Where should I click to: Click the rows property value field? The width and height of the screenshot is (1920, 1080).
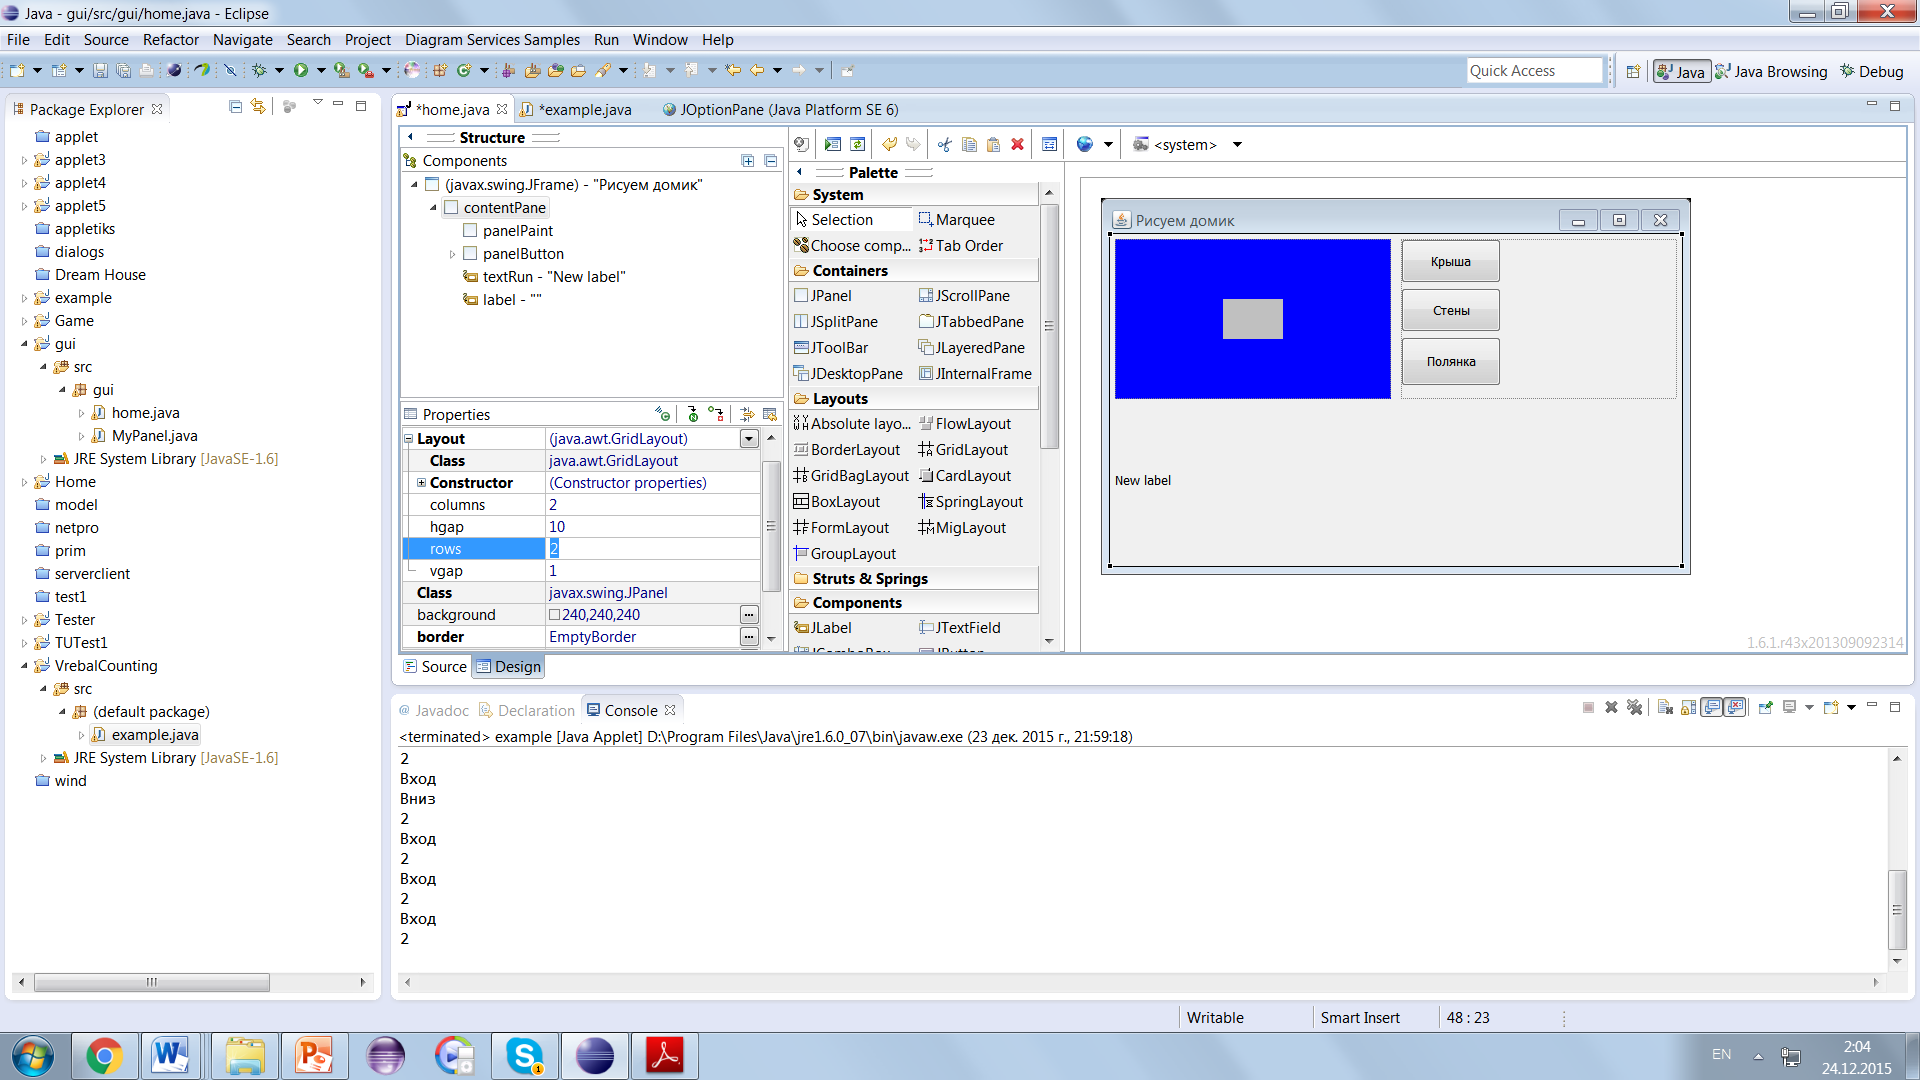[653, 549]
